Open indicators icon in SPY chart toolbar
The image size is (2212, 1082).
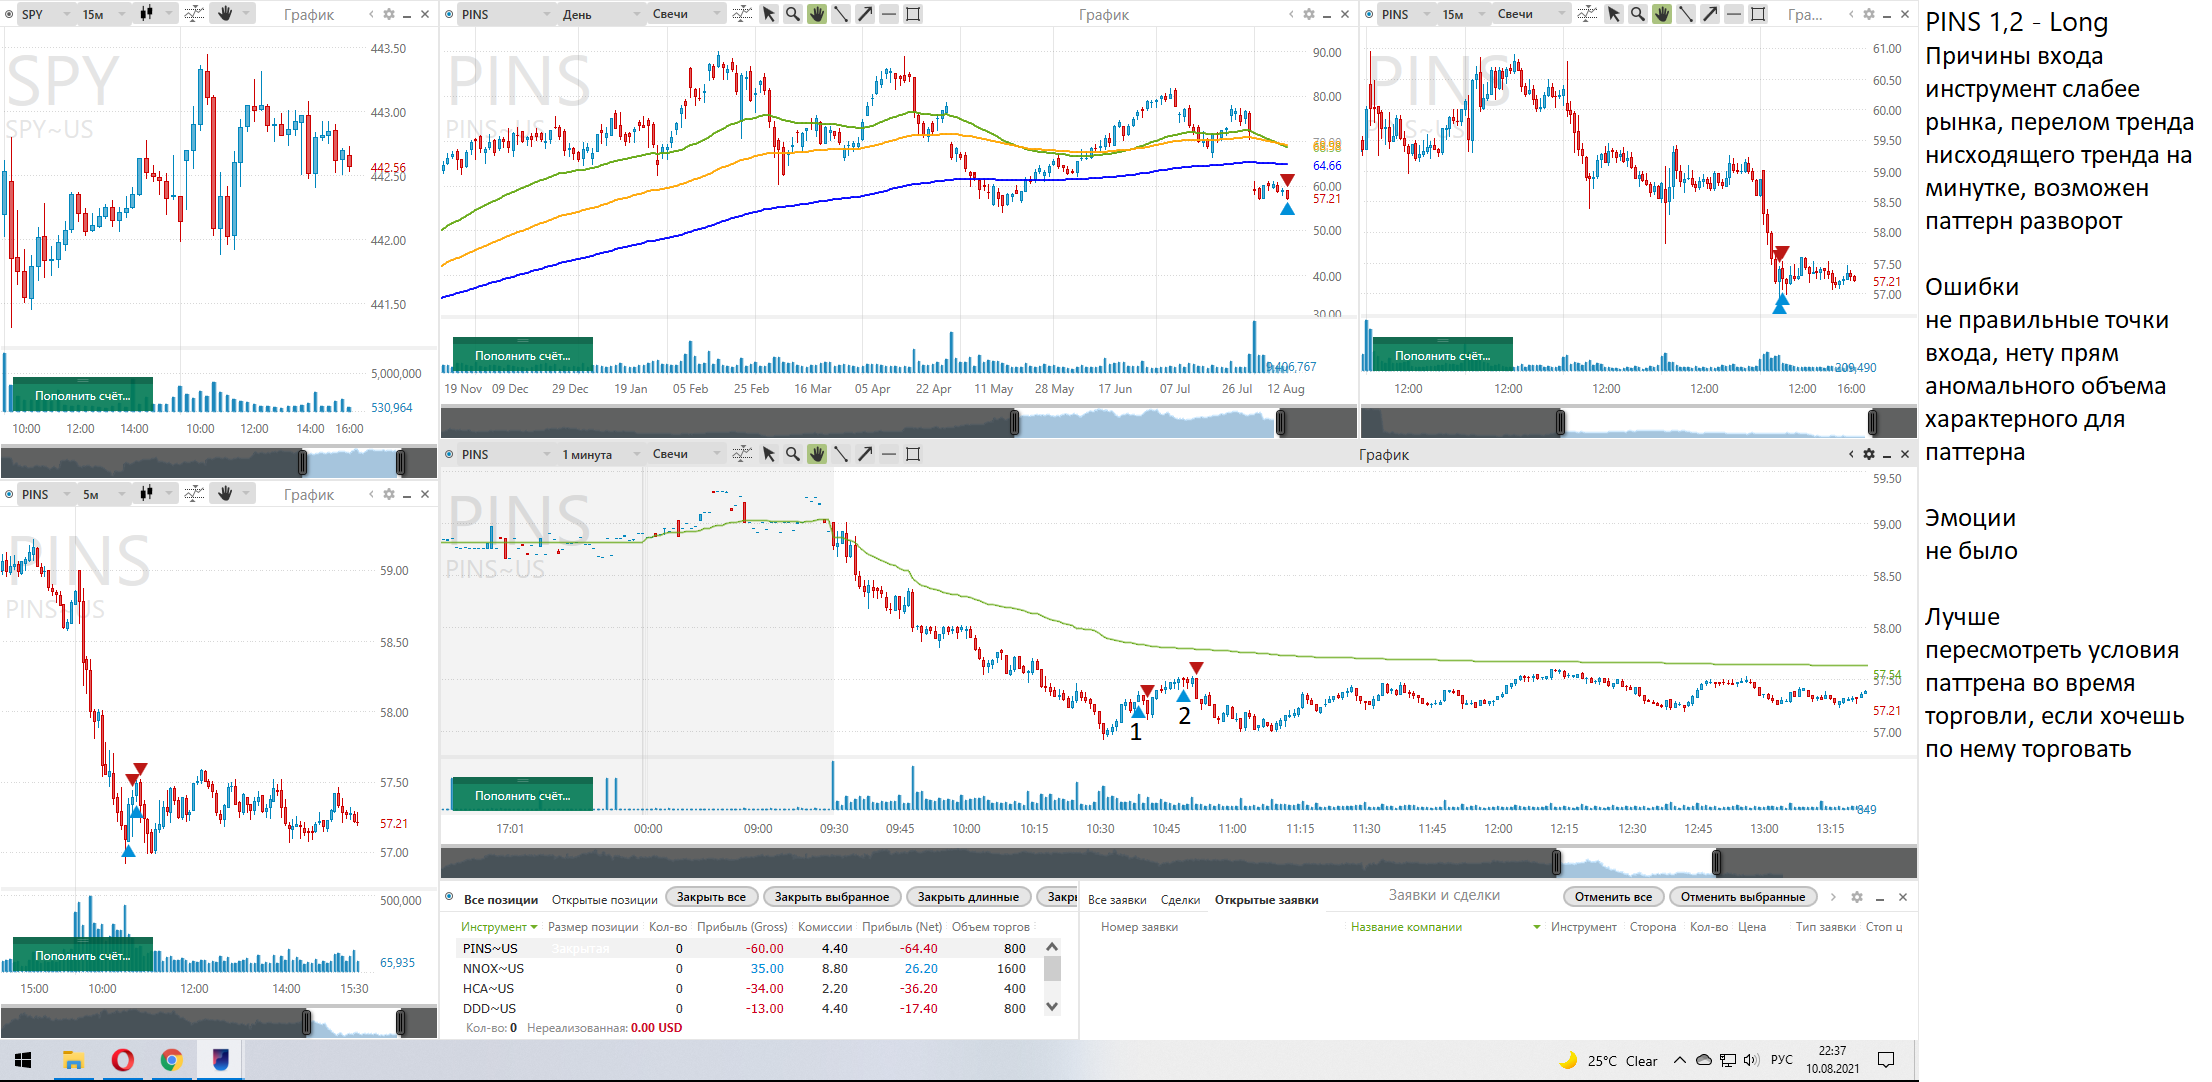pos(195,14)
